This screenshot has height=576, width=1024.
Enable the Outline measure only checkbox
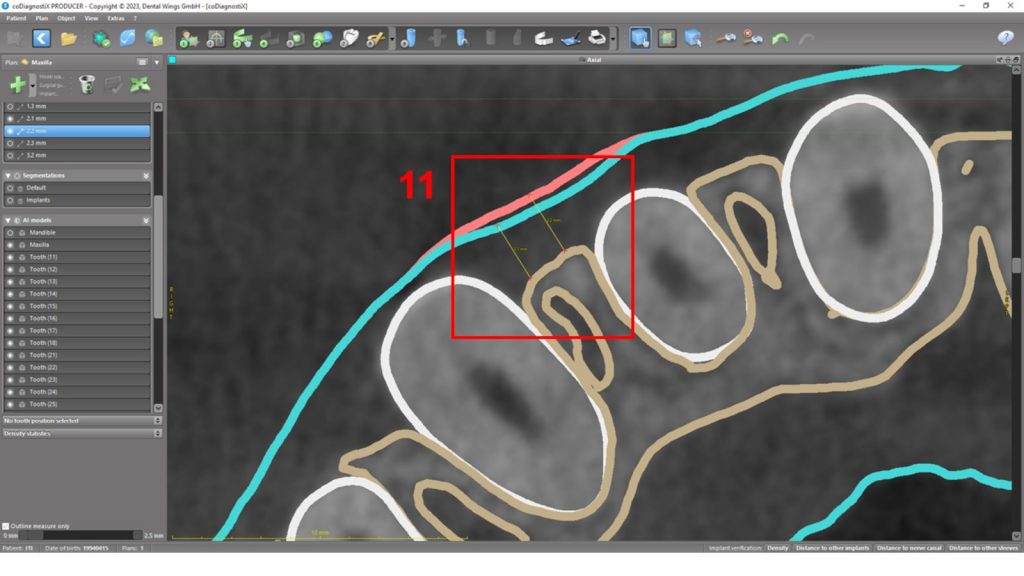6,526
